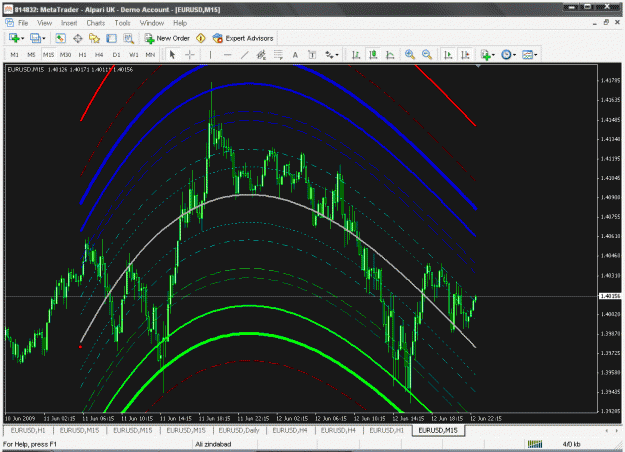625x452 pixels.
Task: Select the horizontal line drawing tool
Action: [228, 55]
